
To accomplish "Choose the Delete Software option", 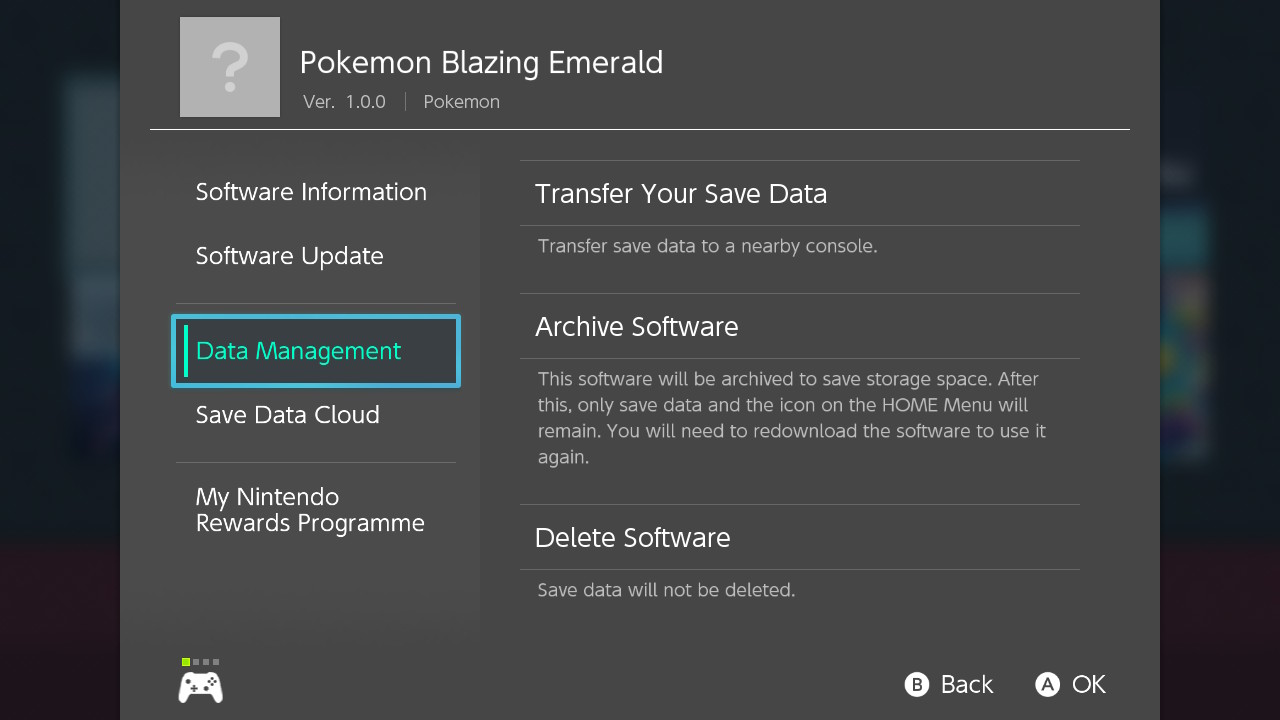I will (x=800, y=537).
